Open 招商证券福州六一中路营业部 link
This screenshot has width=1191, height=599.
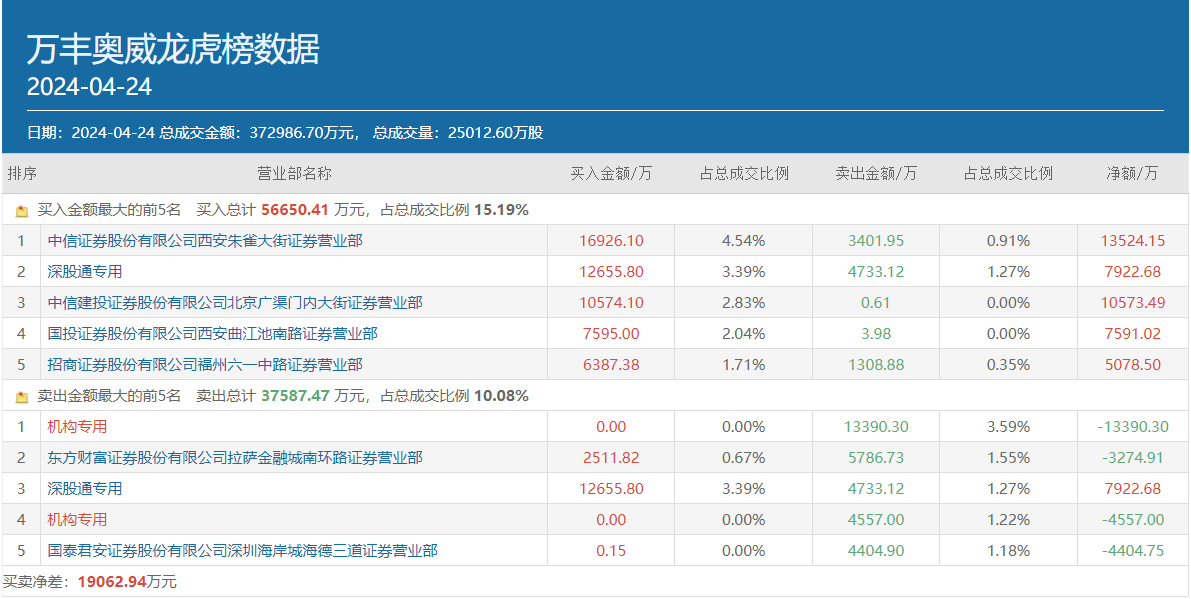pyautogui.click(x=205, y=365)
